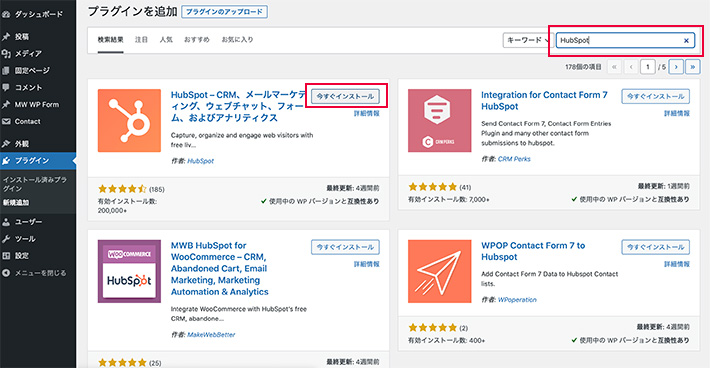Open コメント in the sidebar menu
Viewport: 710px width, 368px height.
(28, 87)
